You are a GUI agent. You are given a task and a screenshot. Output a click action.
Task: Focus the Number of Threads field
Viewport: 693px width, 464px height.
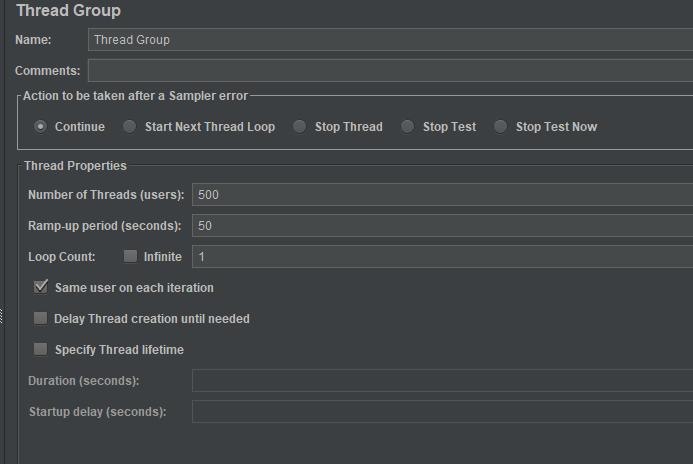[442, 194]
